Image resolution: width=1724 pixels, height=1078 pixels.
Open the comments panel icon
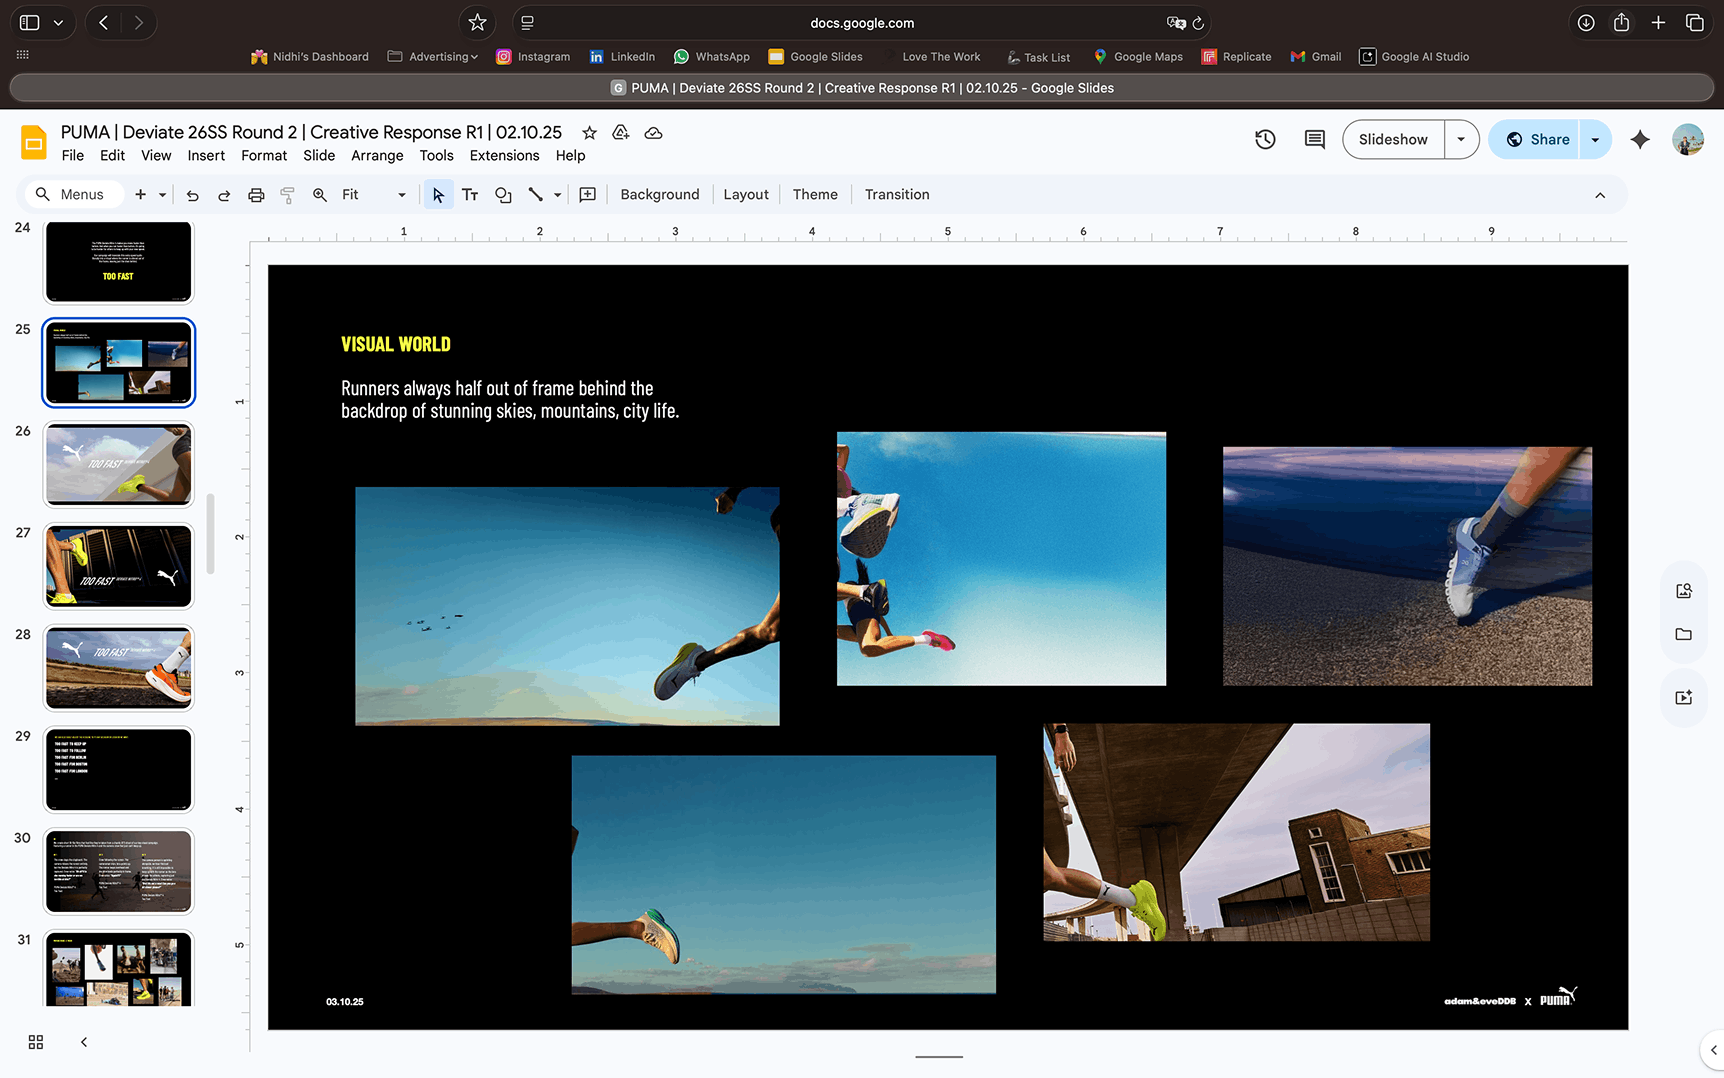click(x=1314, y=140)
